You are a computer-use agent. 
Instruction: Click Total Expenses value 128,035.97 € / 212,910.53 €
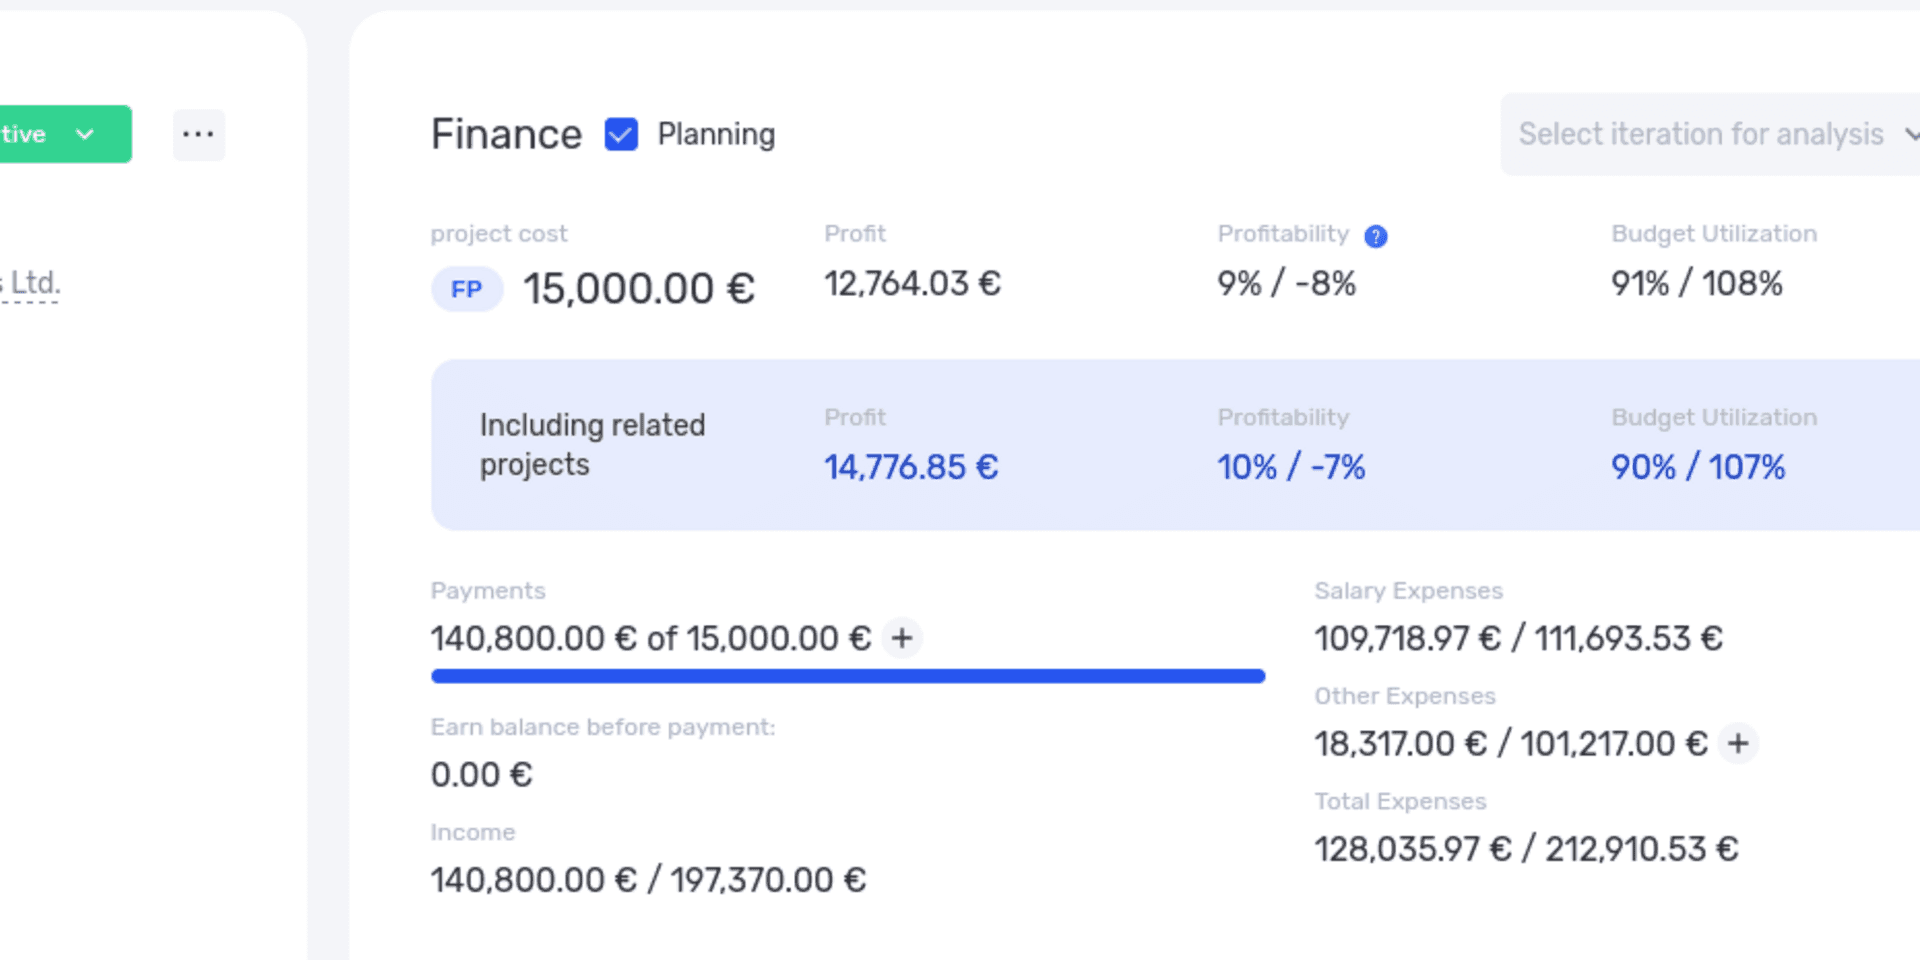point(1526,849)
